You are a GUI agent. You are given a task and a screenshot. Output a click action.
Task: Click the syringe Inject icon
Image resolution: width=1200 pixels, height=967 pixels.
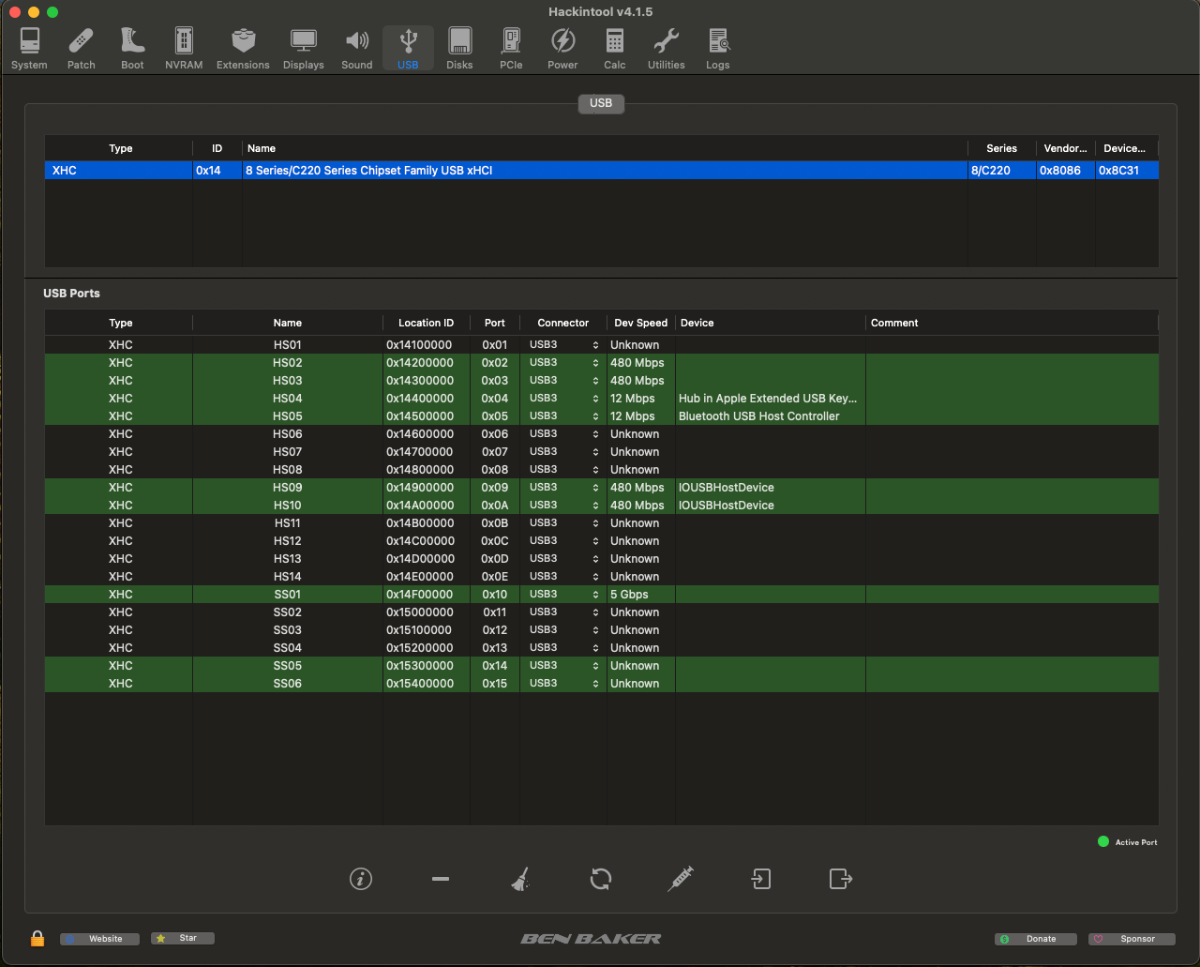pyautogui.click(x=680, y=879)
